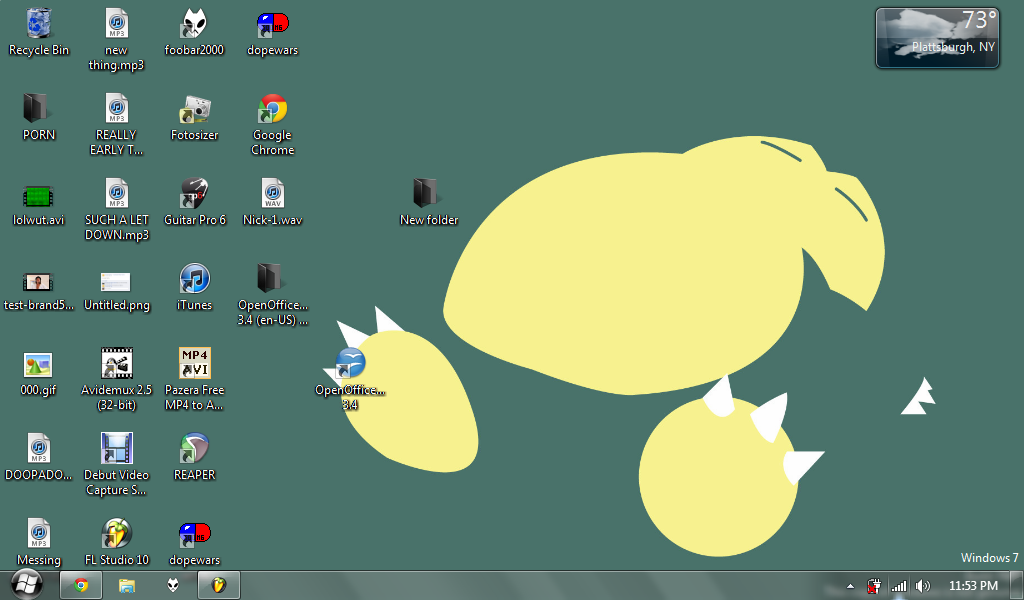
Task: Open Windows Explorer from the taskbar
Action: point(127,585)
